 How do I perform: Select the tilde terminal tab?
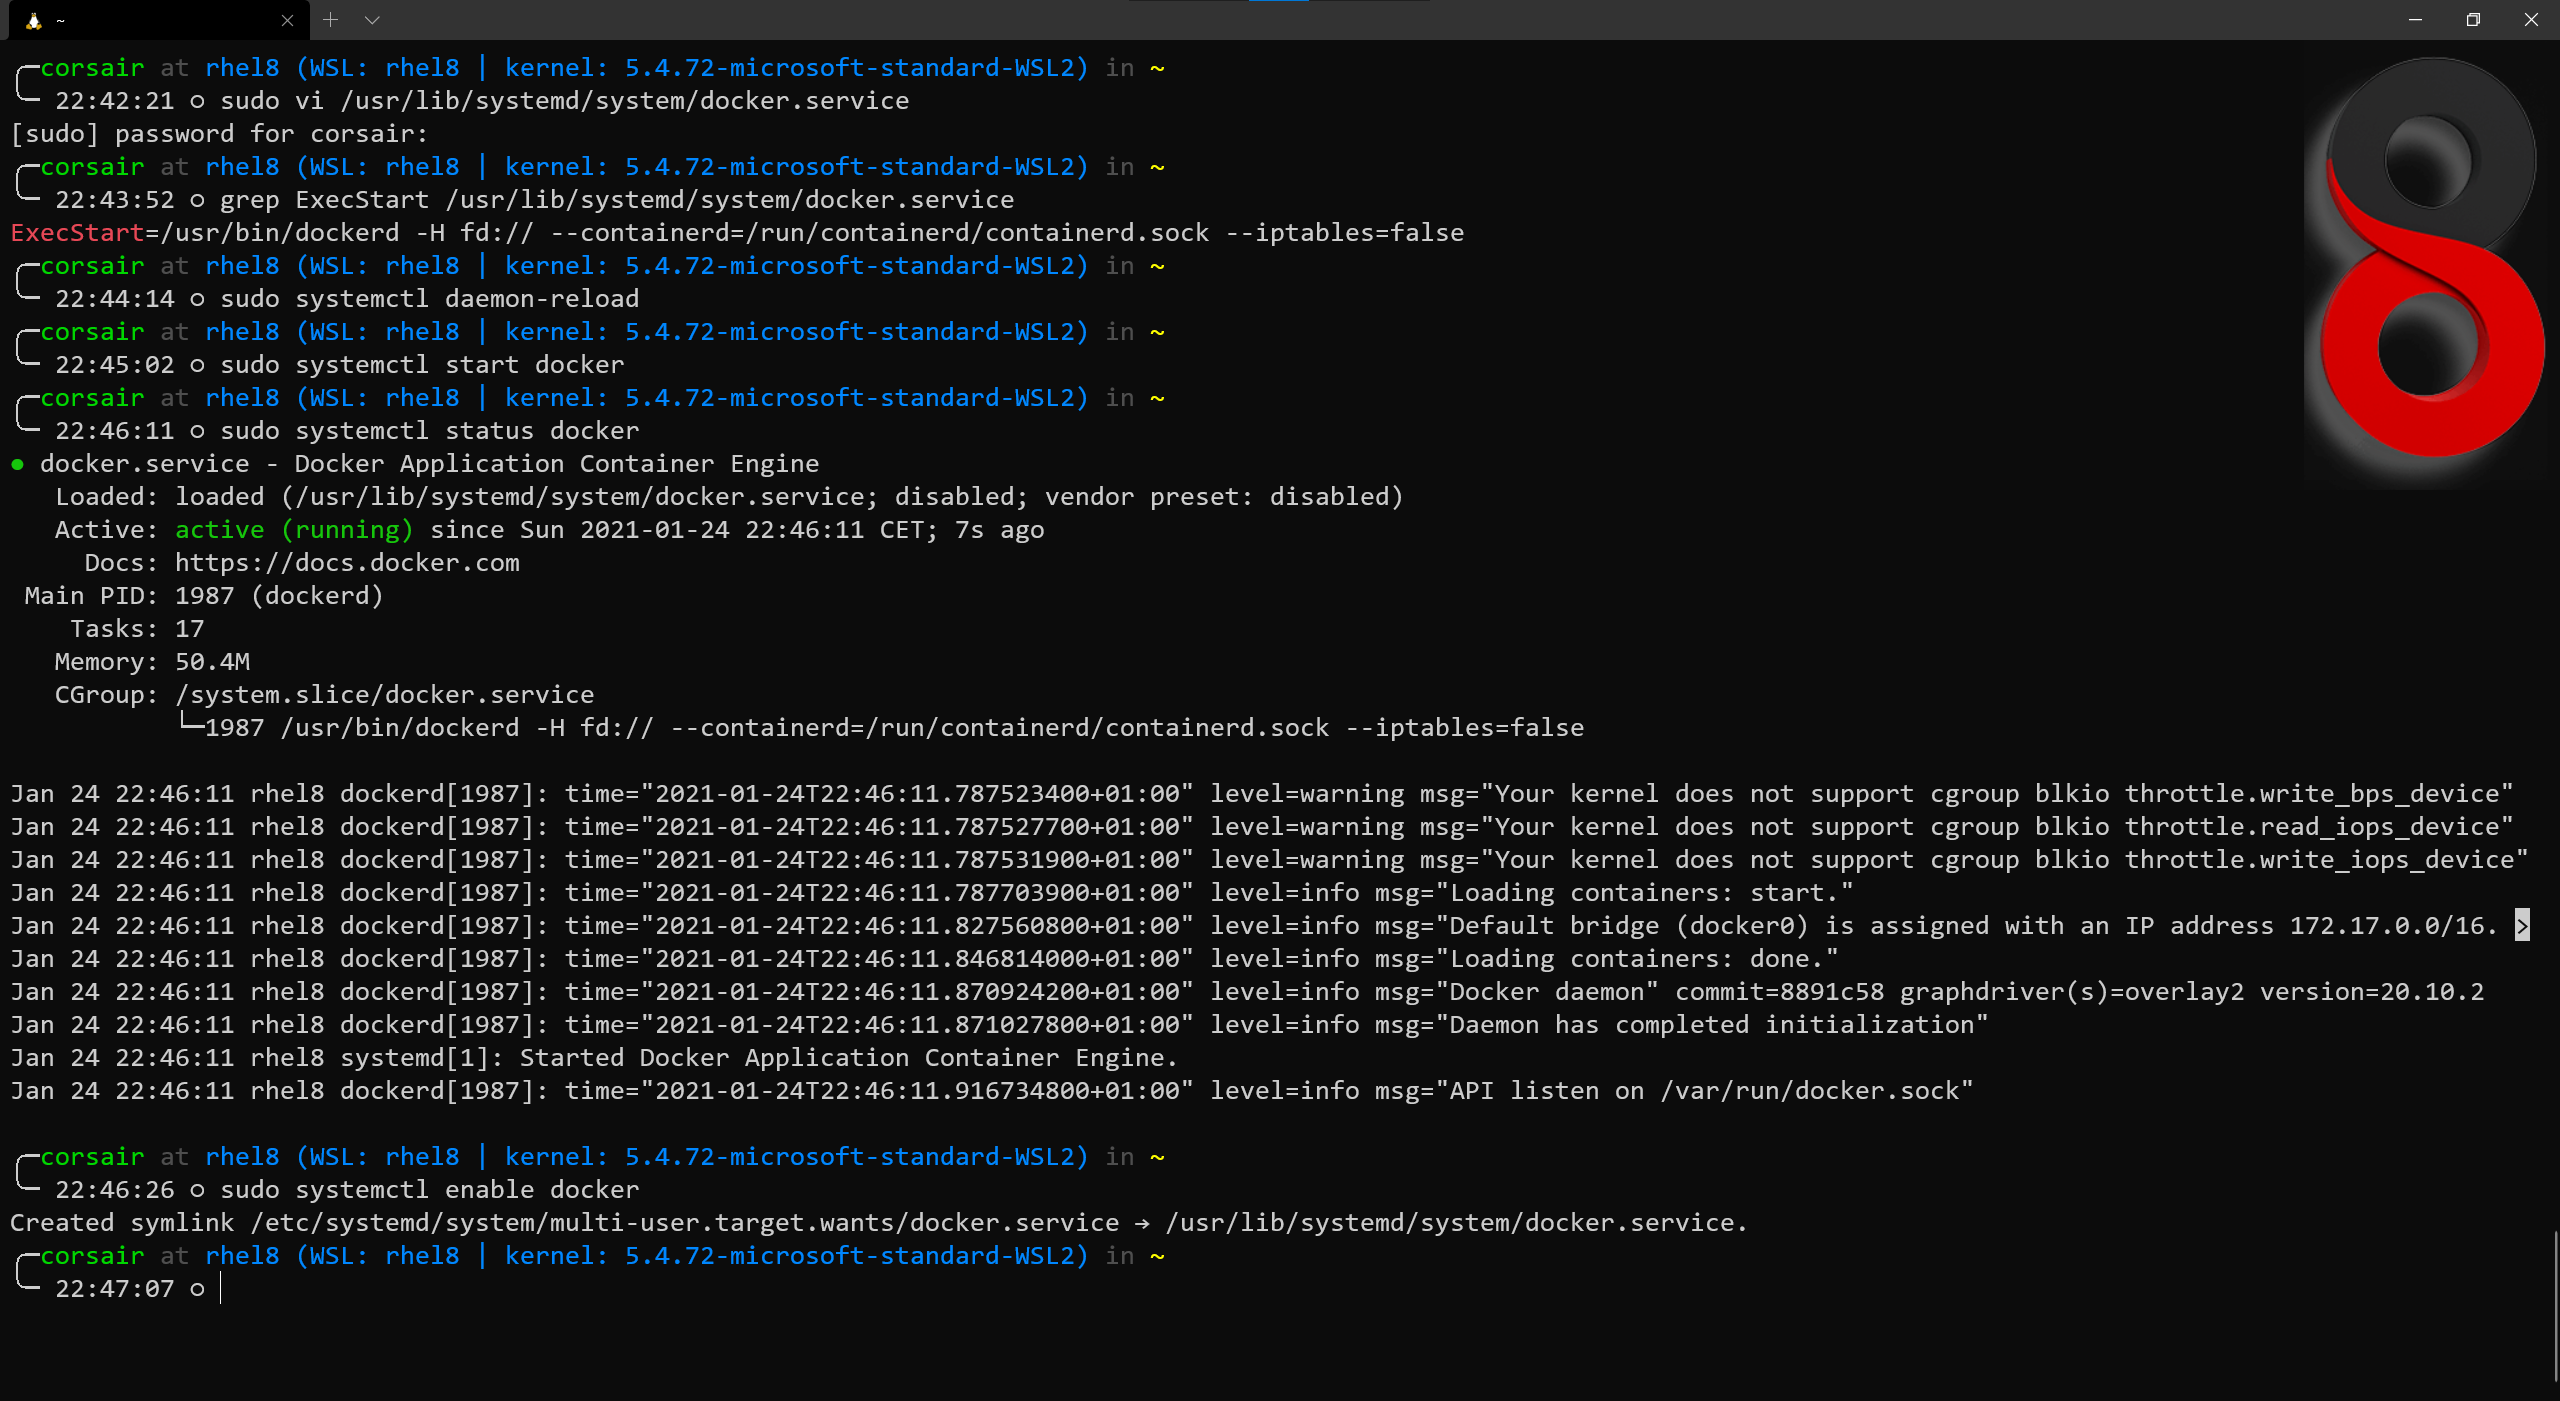click(150, 20)
